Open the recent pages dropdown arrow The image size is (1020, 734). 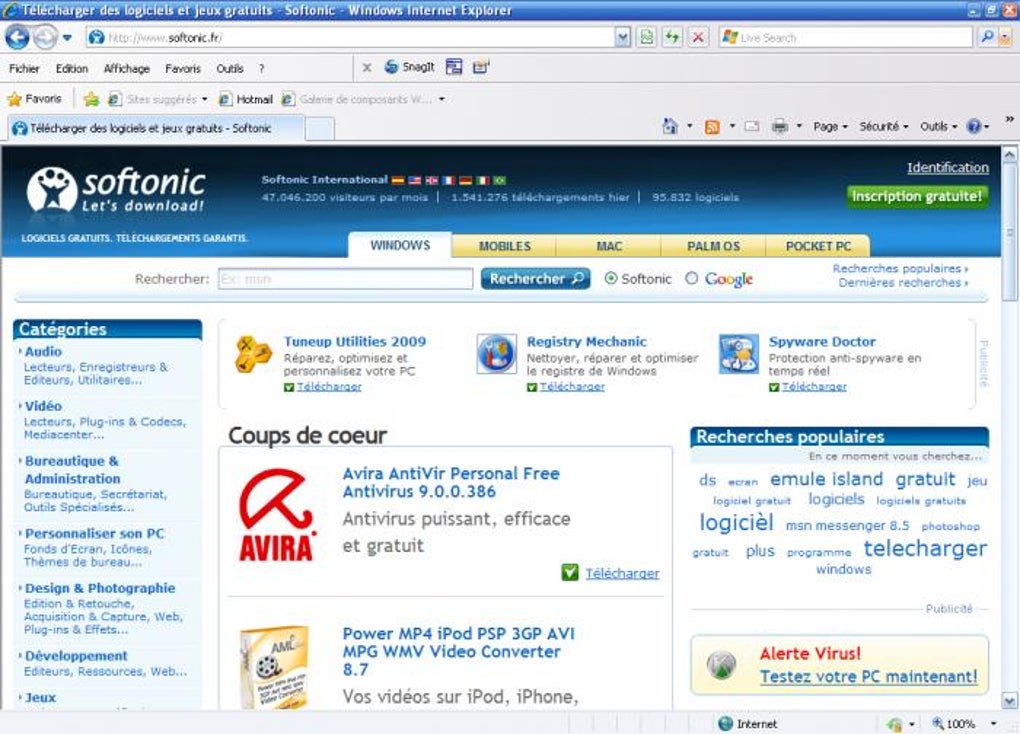67,38
